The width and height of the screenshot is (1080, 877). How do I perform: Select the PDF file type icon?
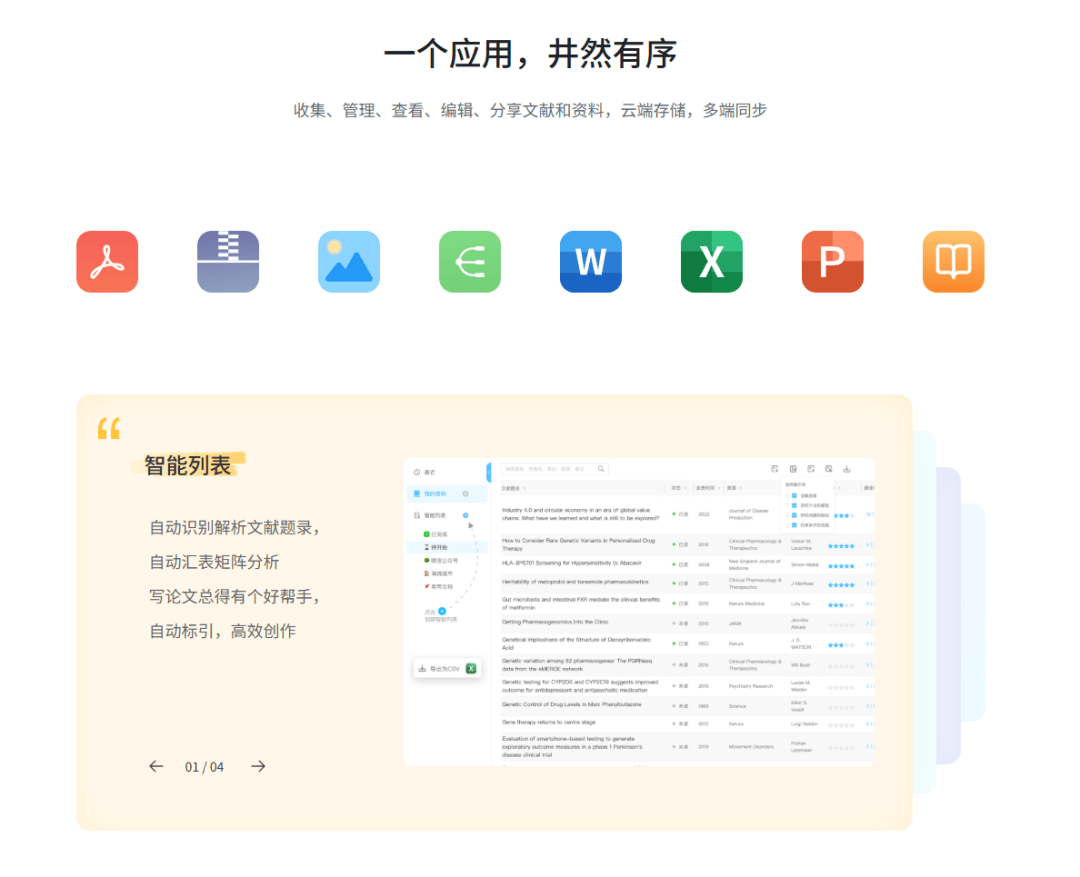(x=107, y=261)
